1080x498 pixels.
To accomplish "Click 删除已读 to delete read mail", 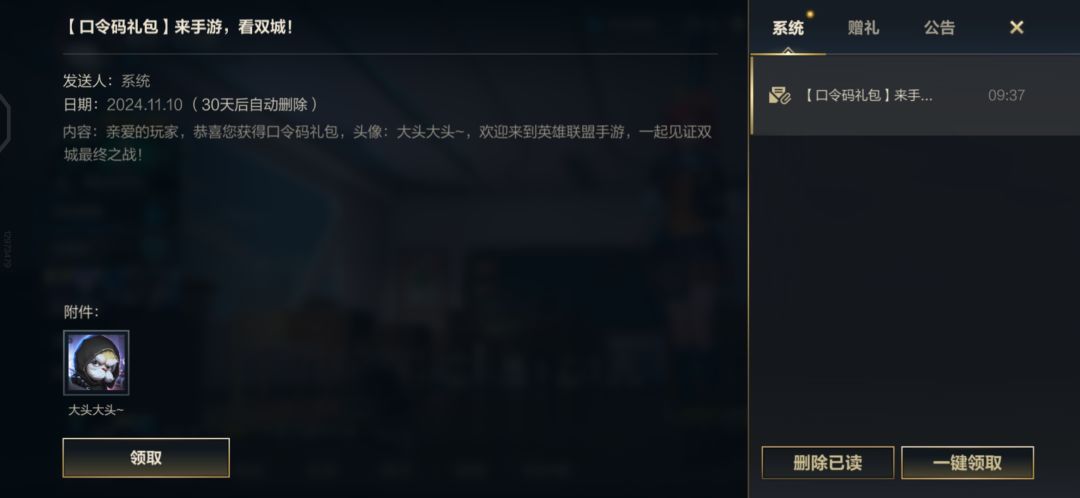I will pos(827,463).
